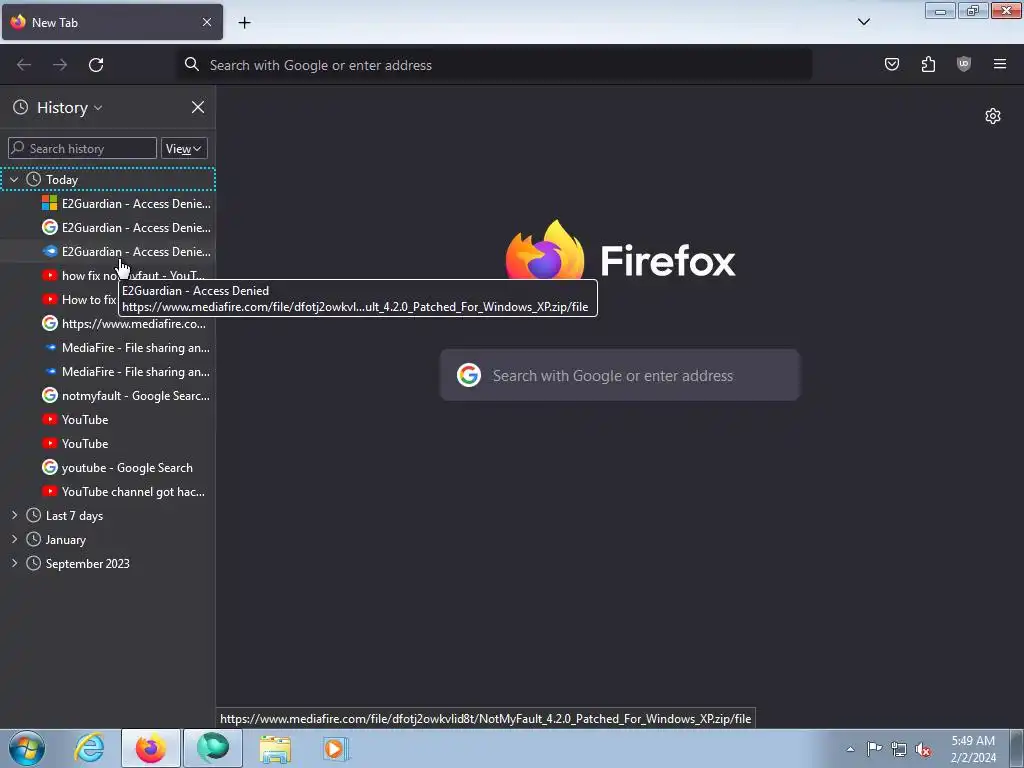Click the network tray icon

[x=899, y=748]
